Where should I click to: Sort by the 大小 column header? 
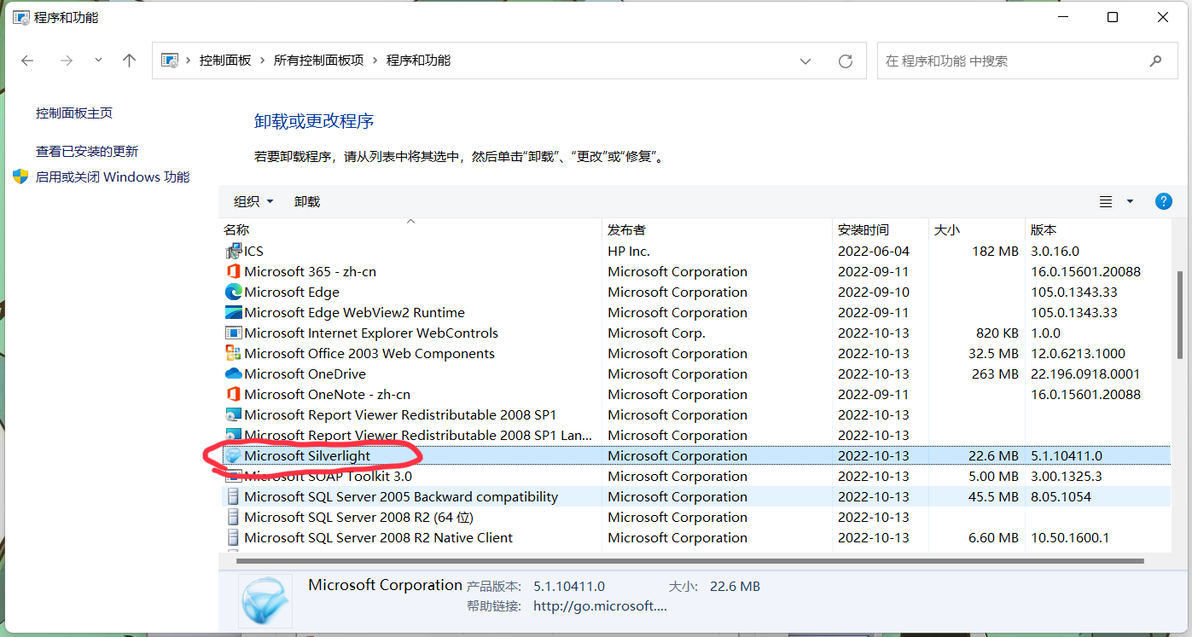tap(976, 230)
